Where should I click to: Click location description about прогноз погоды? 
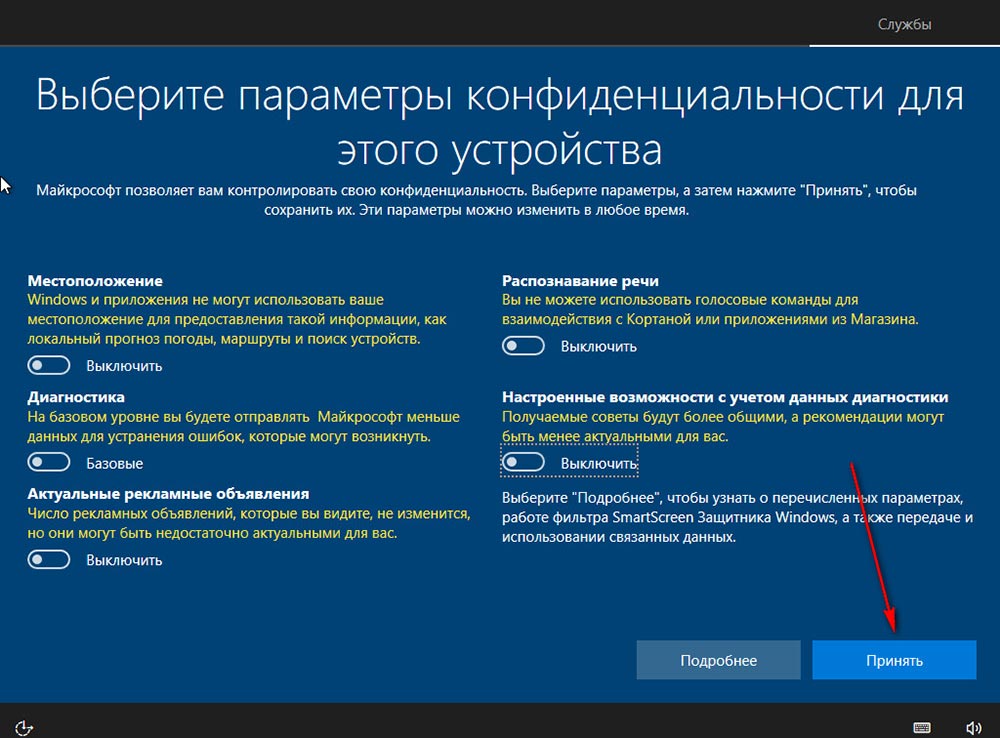pos(237,319)
